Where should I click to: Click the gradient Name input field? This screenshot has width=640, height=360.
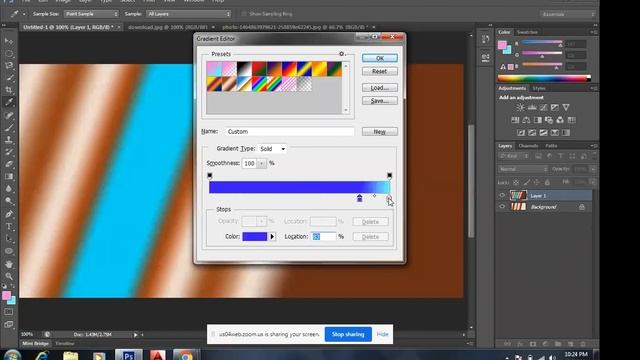click(290, 131)
